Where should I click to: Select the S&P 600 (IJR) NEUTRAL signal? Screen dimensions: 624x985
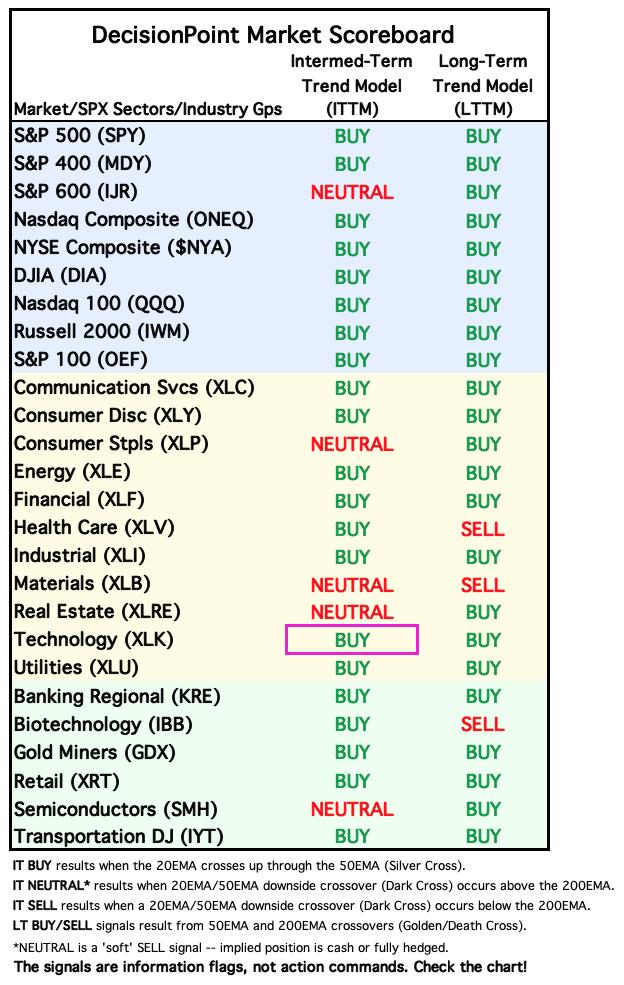pyautogui.click(x=352, y=192)
